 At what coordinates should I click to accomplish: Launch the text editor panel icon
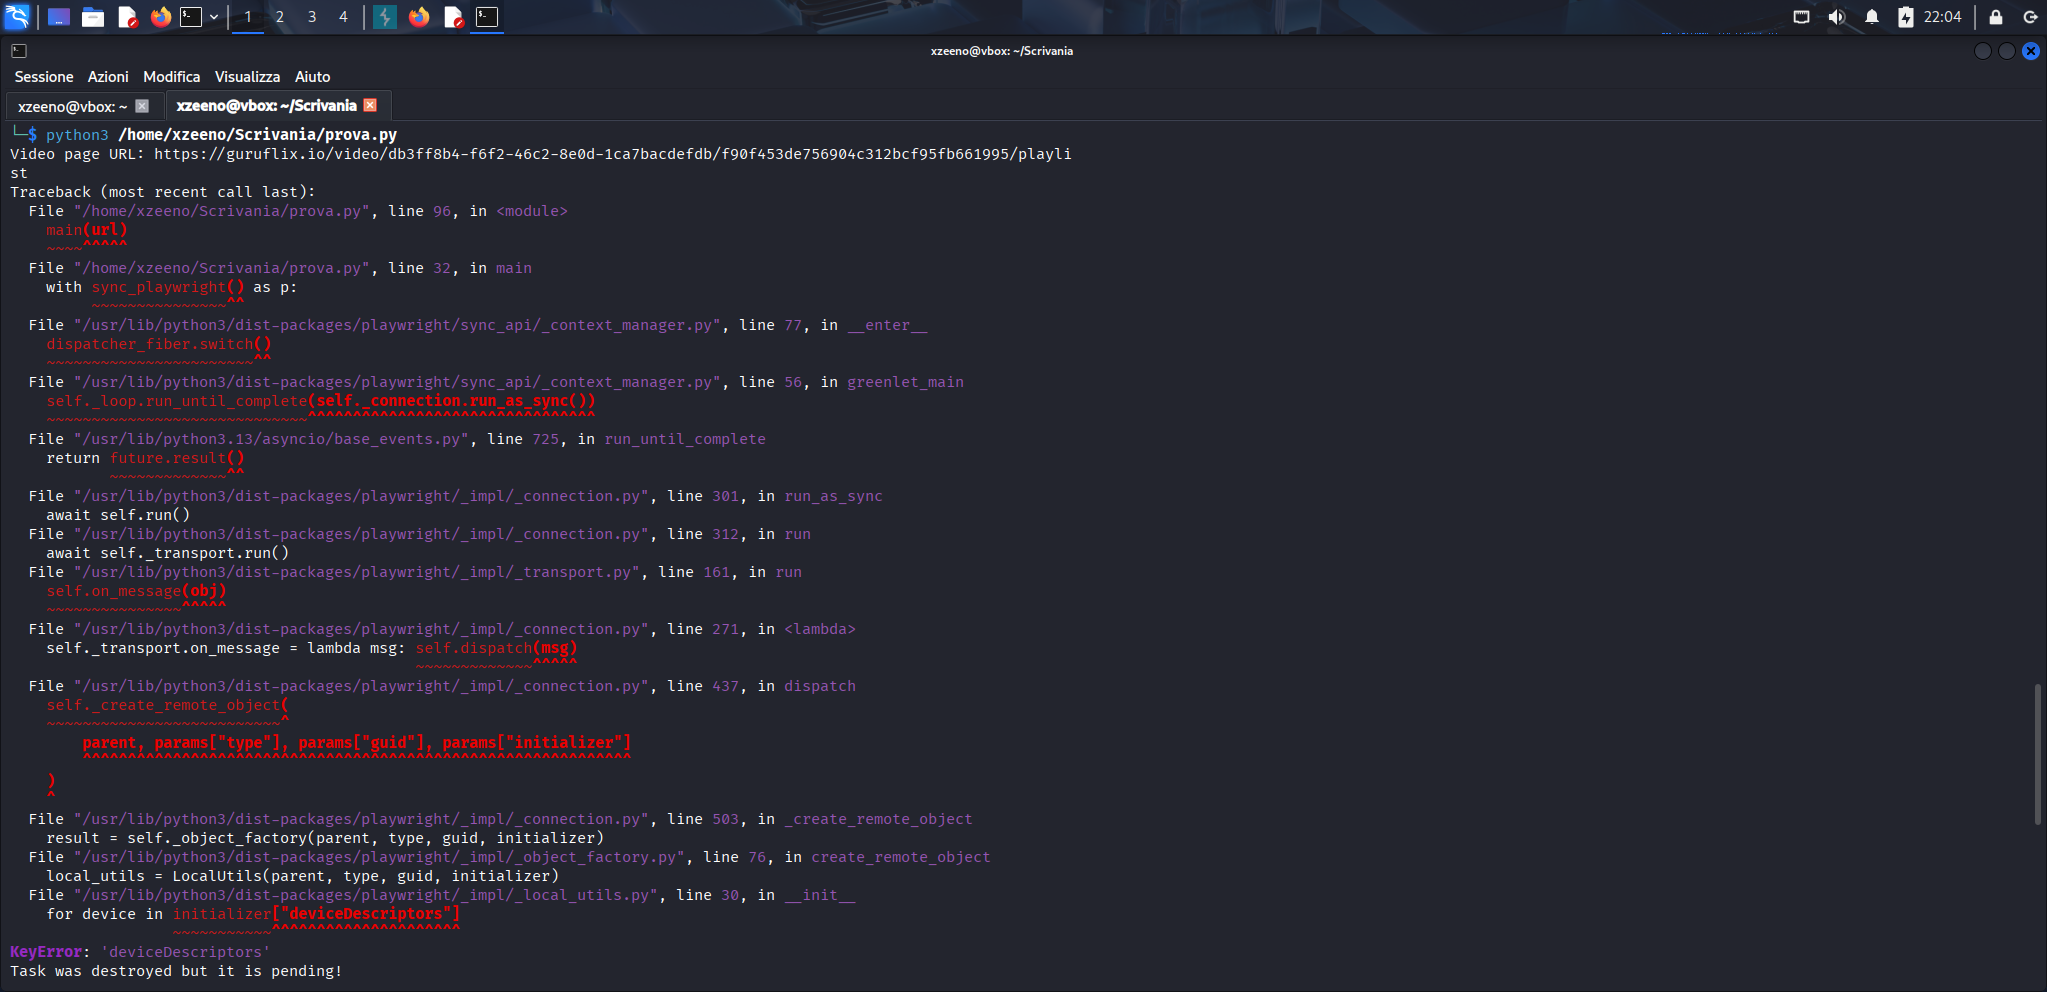click(x=127, y=17)
